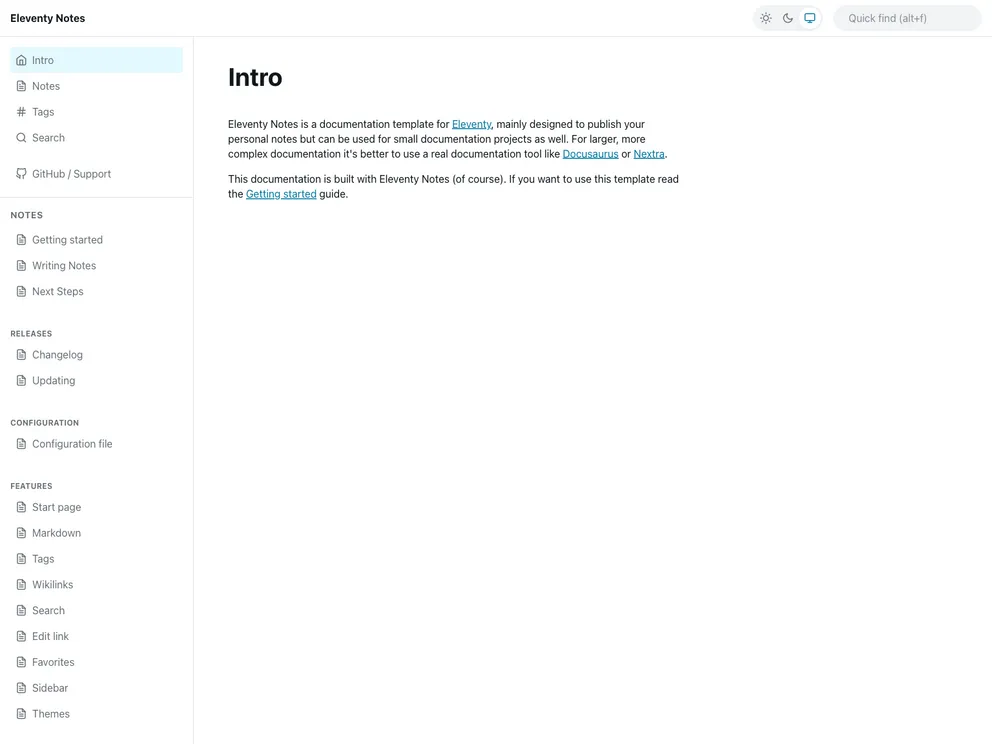Switch to dark theme moon icon
992x744 pixels.
(788, 18)
